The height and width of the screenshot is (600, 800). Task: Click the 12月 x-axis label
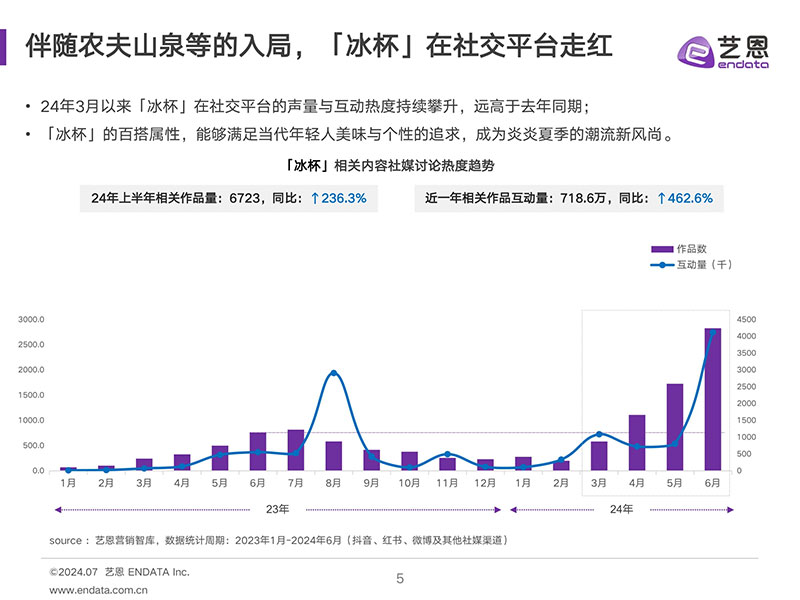(x=485, y=483)
